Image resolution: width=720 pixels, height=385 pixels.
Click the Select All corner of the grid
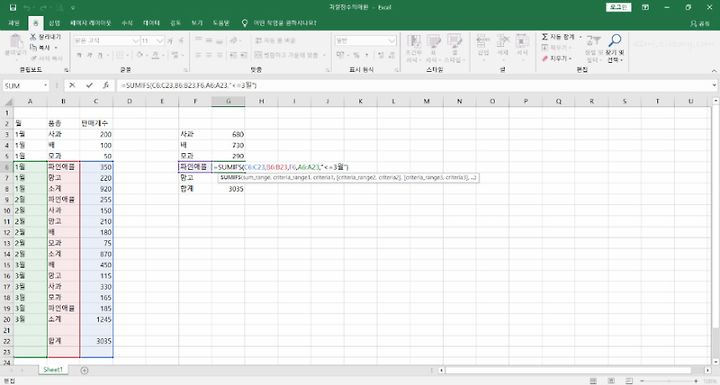click(x=7, y=102)
